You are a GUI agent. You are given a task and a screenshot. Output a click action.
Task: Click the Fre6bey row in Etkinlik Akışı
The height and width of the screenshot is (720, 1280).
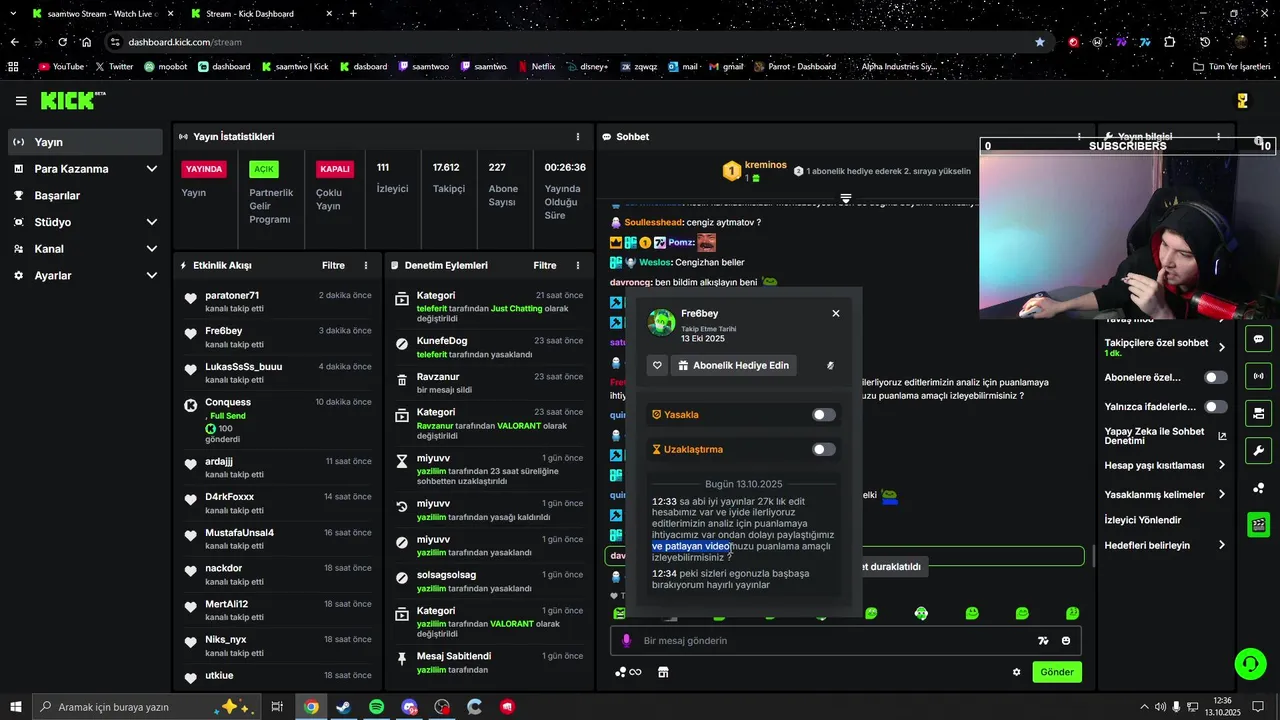277,337
